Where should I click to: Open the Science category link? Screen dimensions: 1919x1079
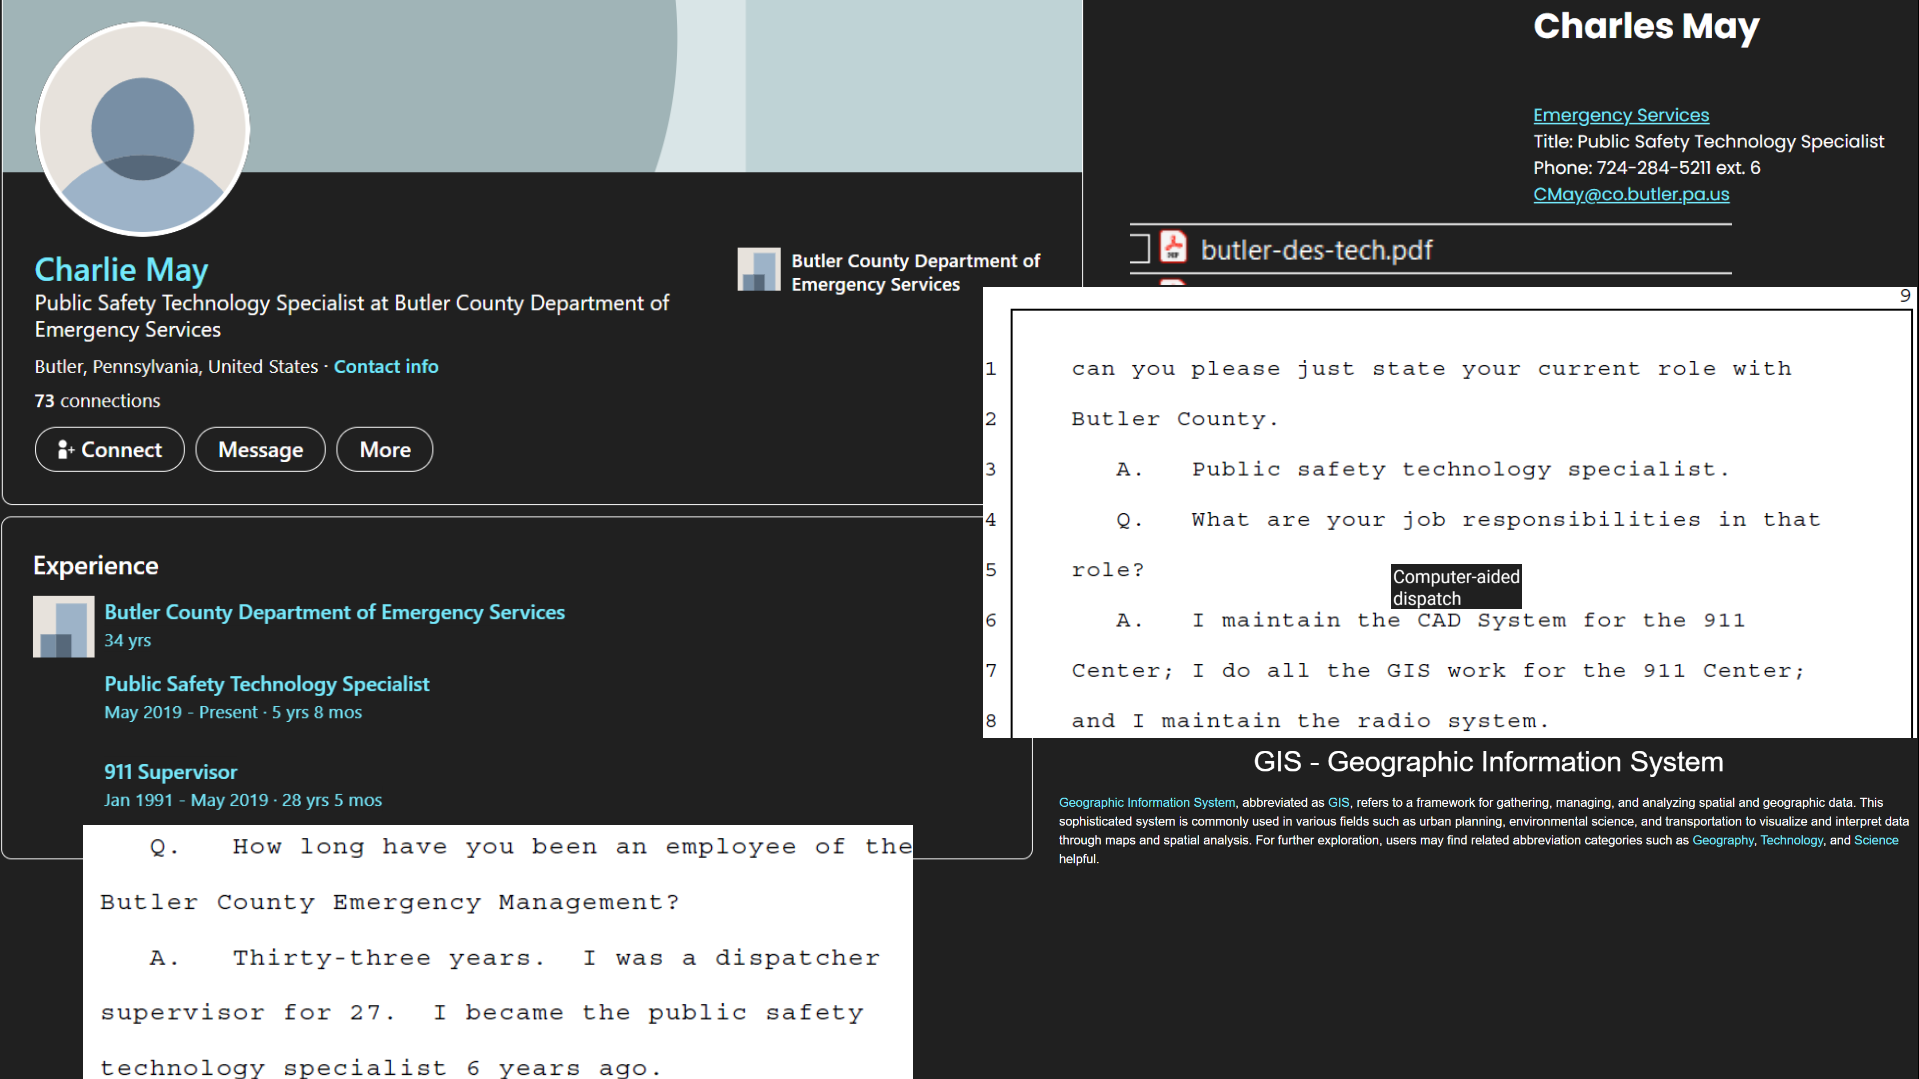1876,840
